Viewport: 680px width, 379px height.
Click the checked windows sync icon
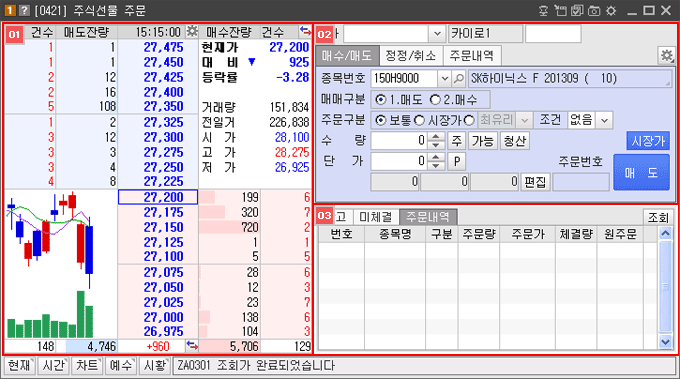pos(577,10)
